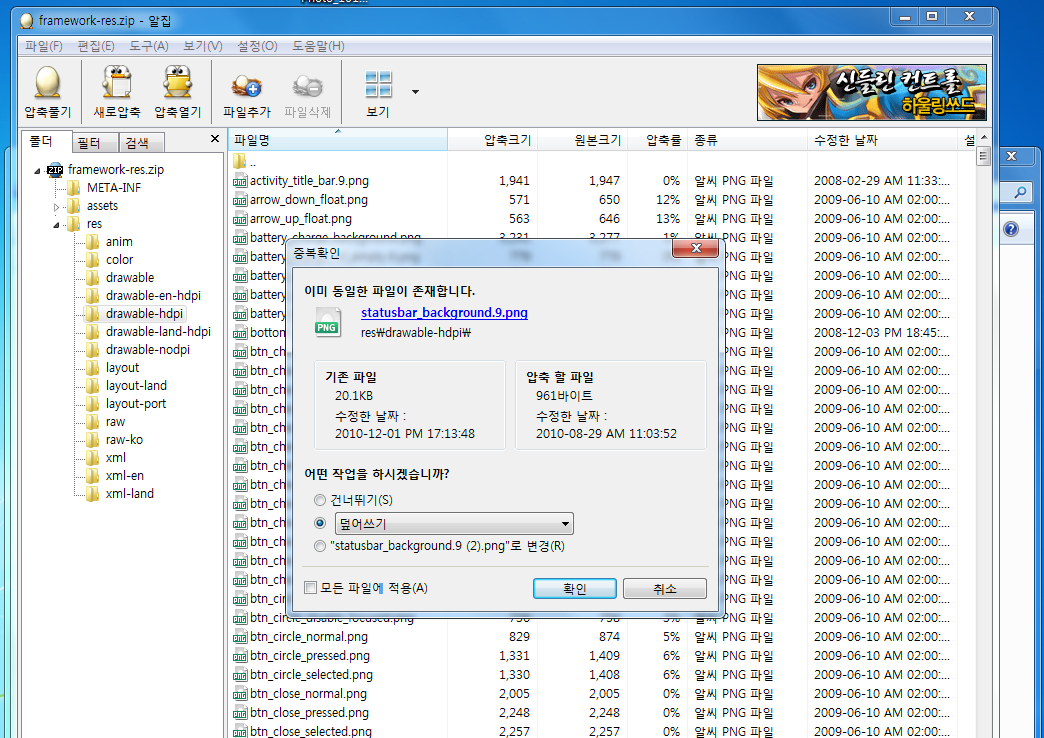Click the 확인 (OK) button
The width and height of the screenshot is (1044, 738).
coord(574,589)
